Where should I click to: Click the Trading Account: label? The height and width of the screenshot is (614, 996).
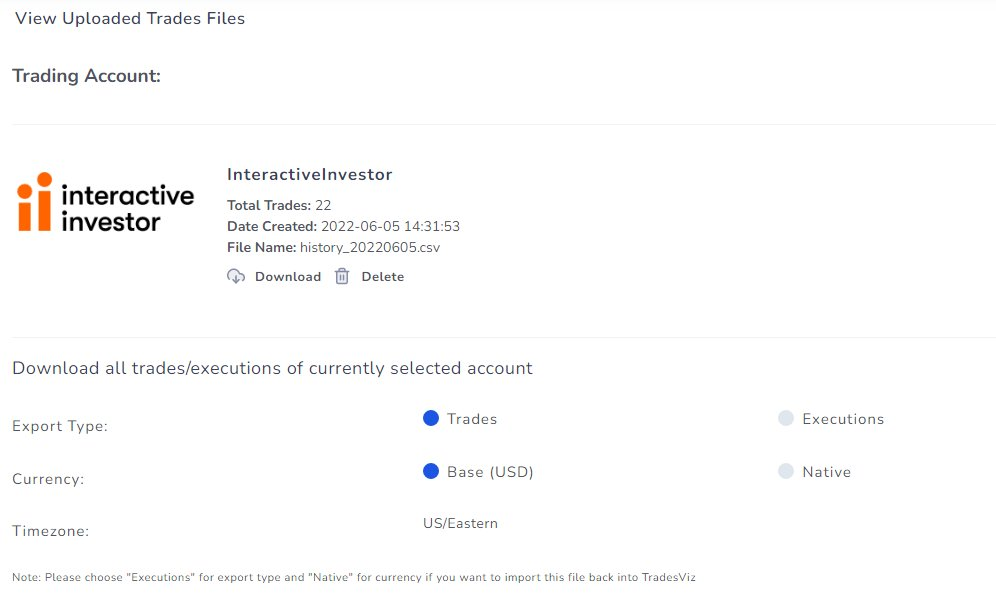pos(86,76)
